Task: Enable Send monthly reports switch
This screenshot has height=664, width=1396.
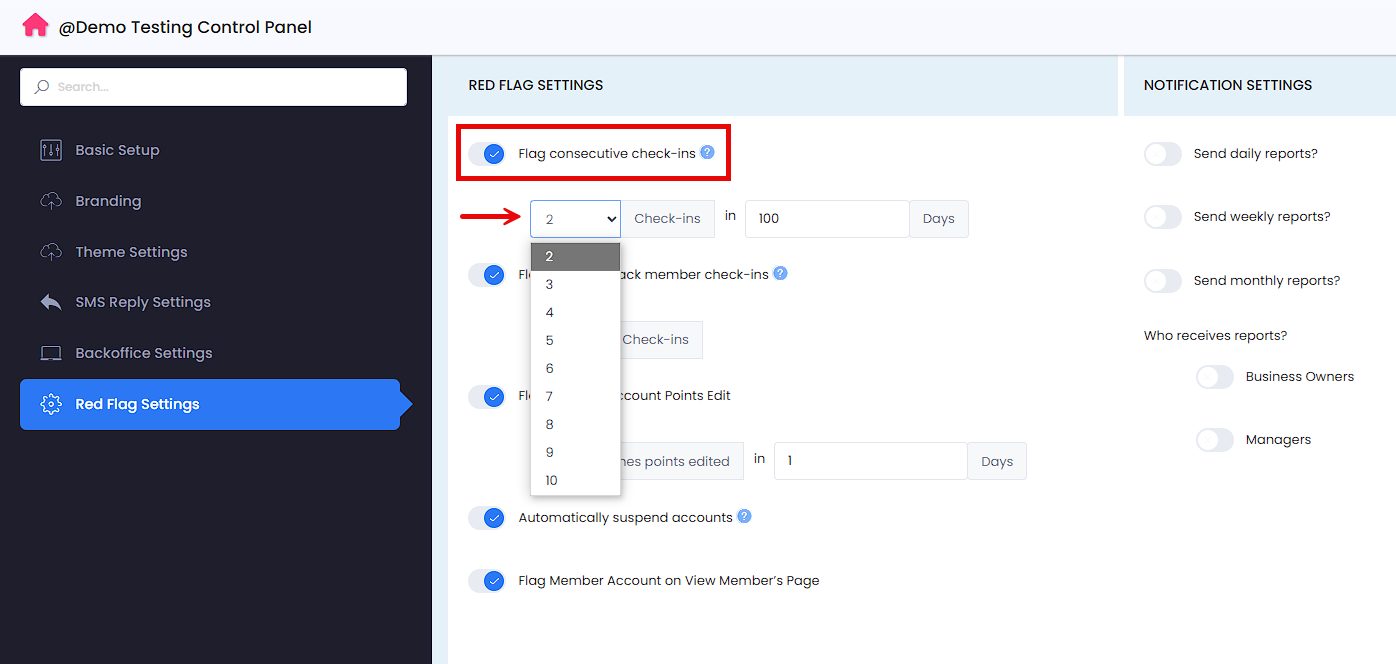Action: 1163,281
